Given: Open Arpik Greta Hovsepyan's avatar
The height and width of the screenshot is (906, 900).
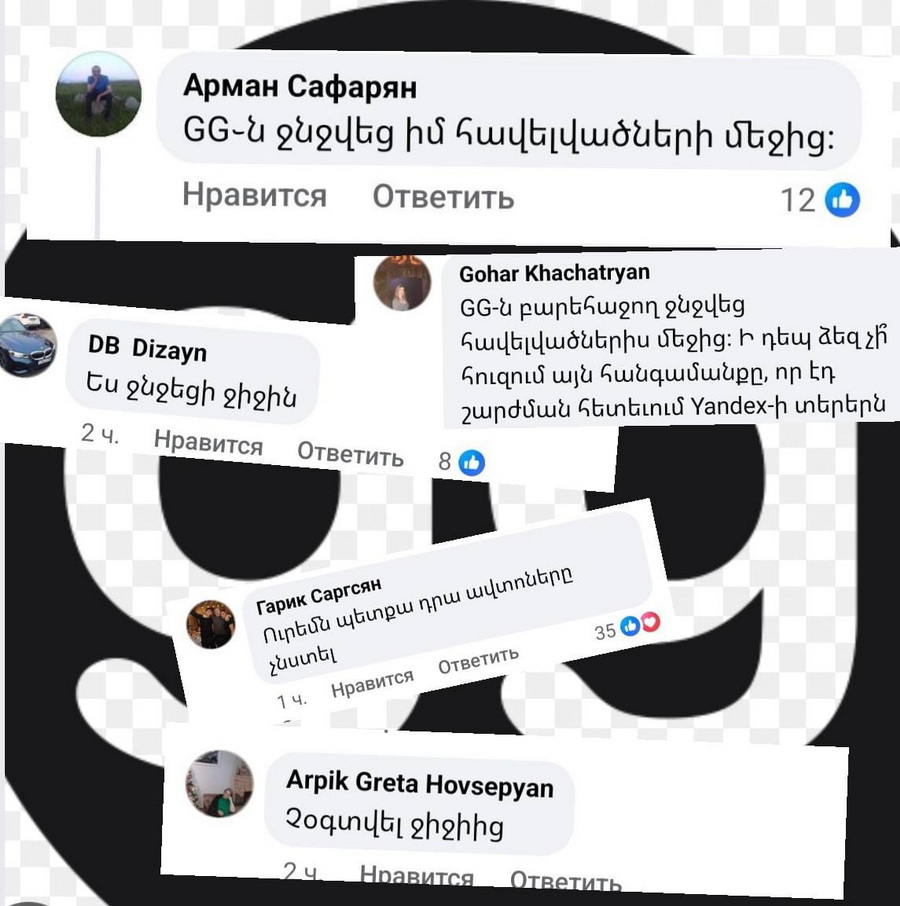Looking at the screenshot, I should pyautogui.click(x=220, y=784).
